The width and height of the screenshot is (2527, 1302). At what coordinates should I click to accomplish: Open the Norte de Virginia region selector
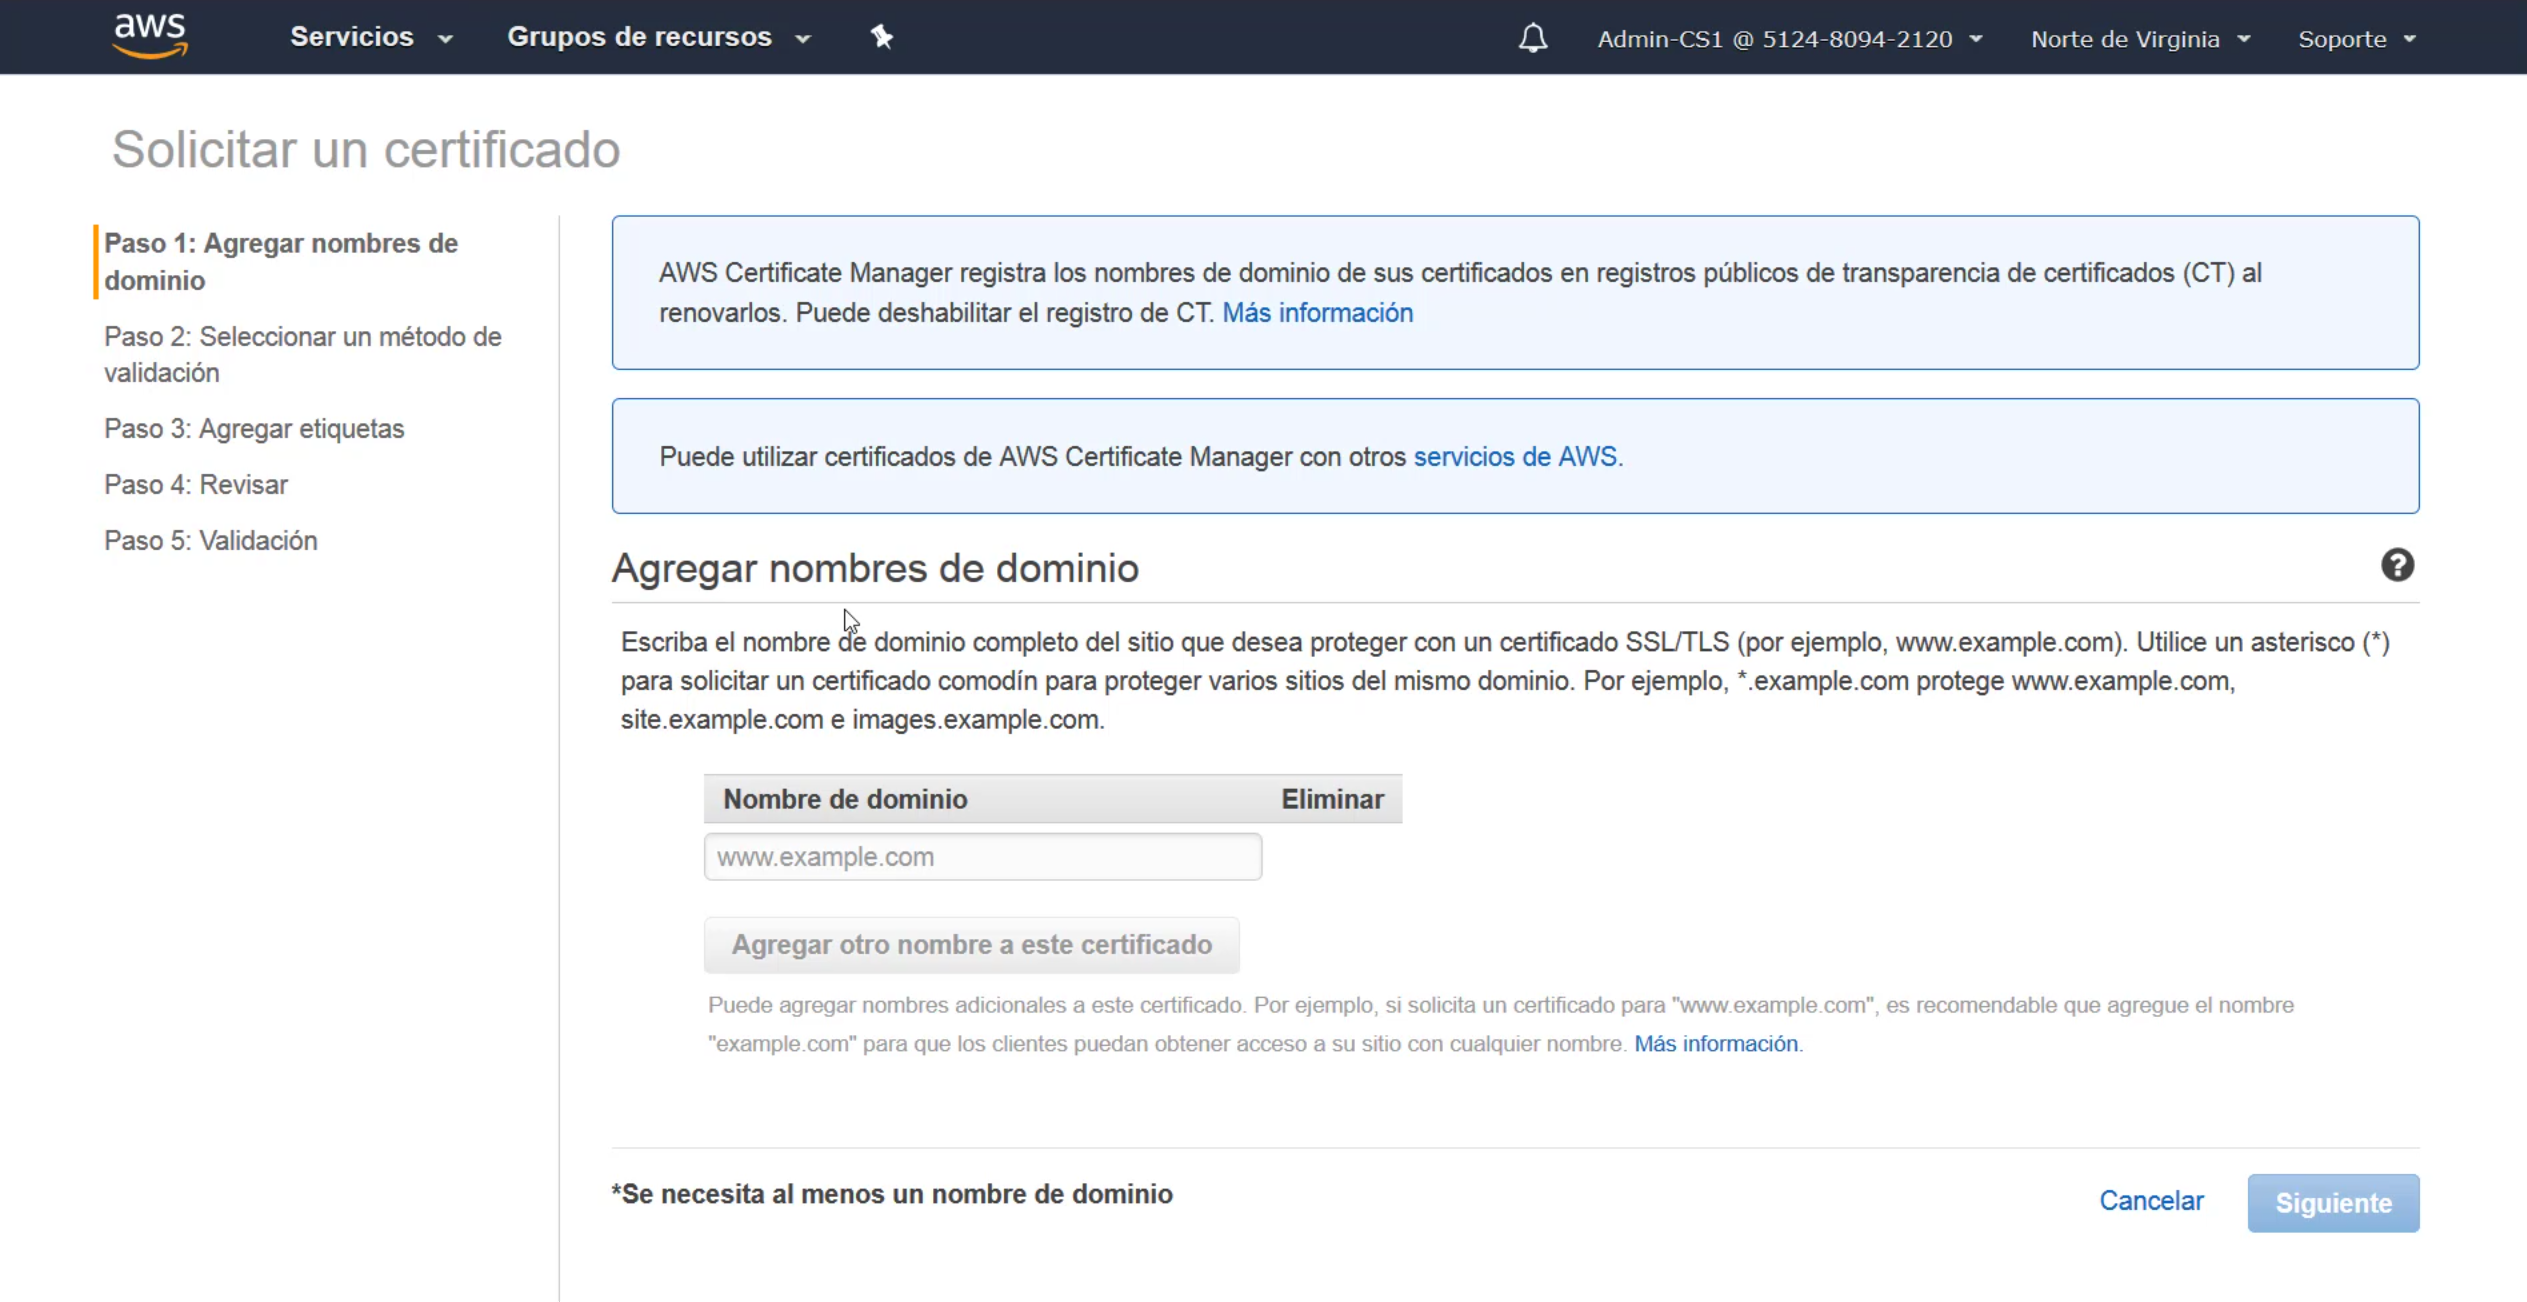(2139, 39)
